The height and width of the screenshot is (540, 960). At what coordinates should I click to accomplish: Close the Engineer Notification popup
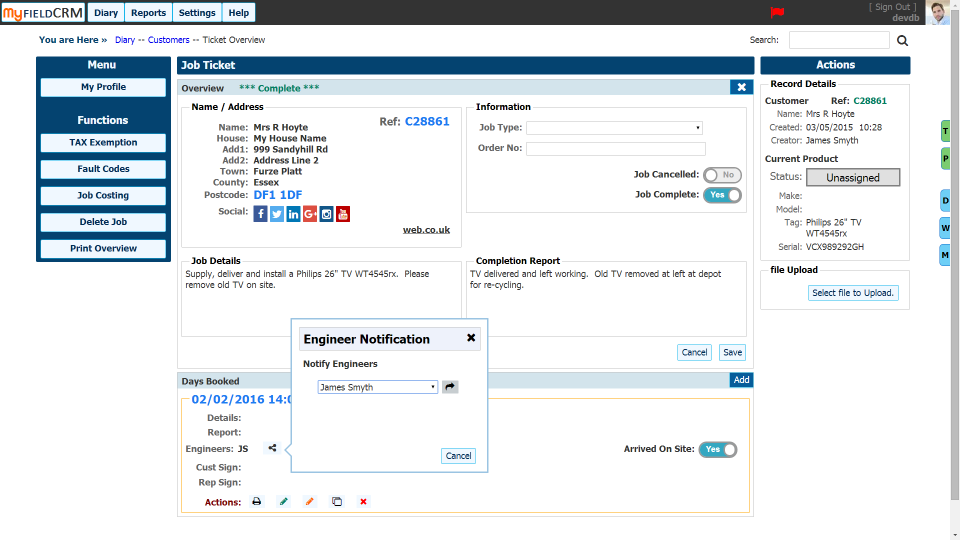[471, 337]
